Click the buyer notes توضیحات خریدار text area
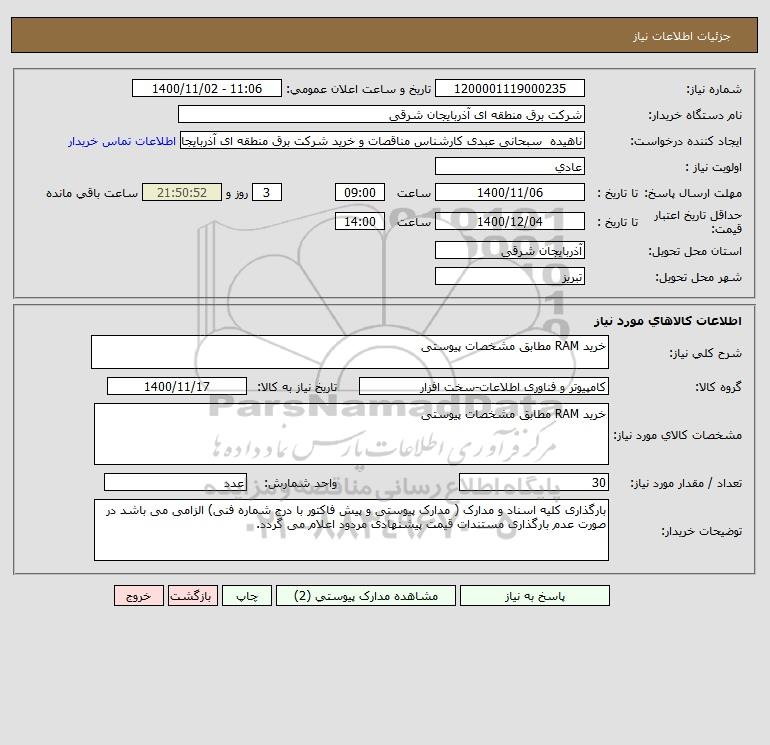 [351, 530]
